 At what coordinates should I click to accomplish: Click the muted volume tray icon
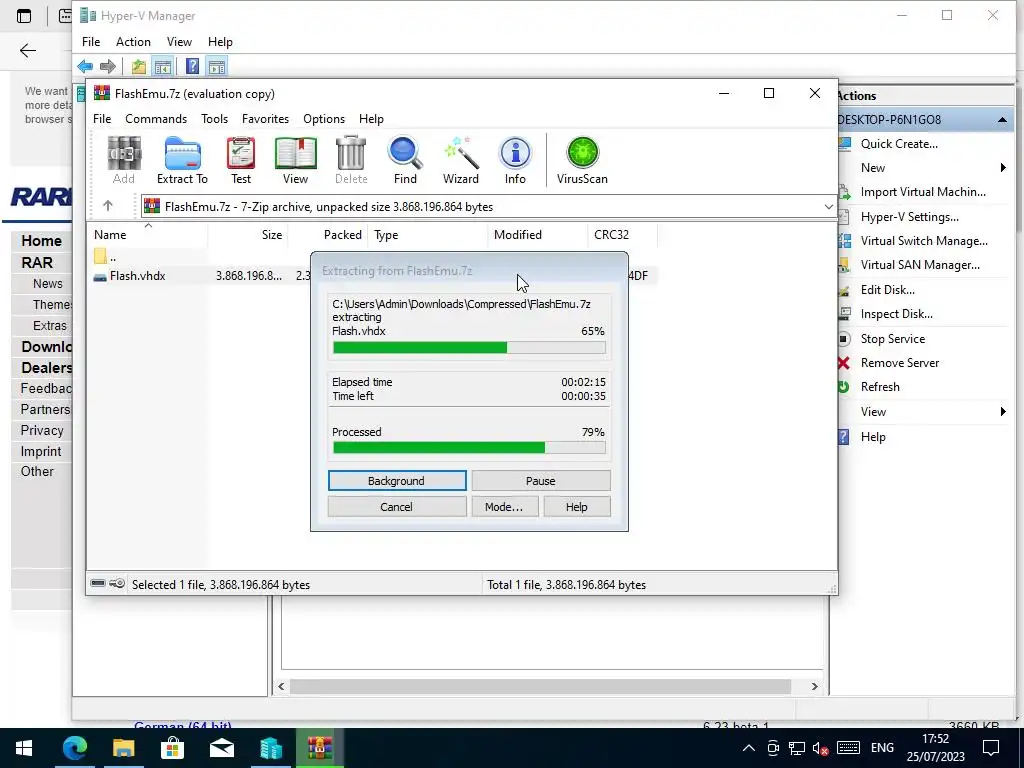[x=820, y=748]
